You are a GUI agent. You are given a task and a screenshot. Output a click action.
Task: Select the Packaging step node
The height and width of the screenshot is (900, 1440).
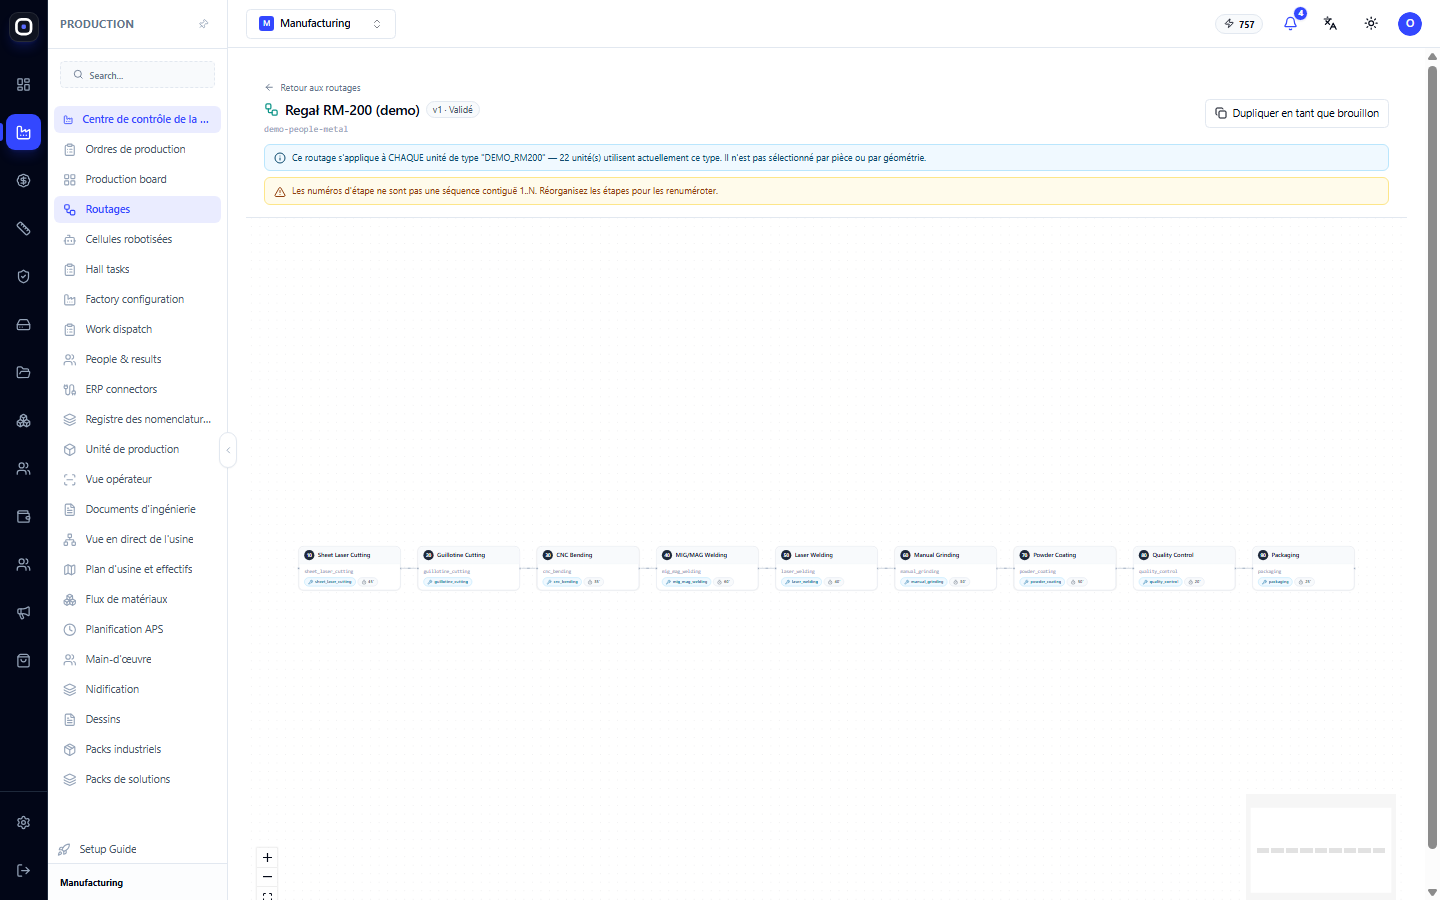point(1303,568)
